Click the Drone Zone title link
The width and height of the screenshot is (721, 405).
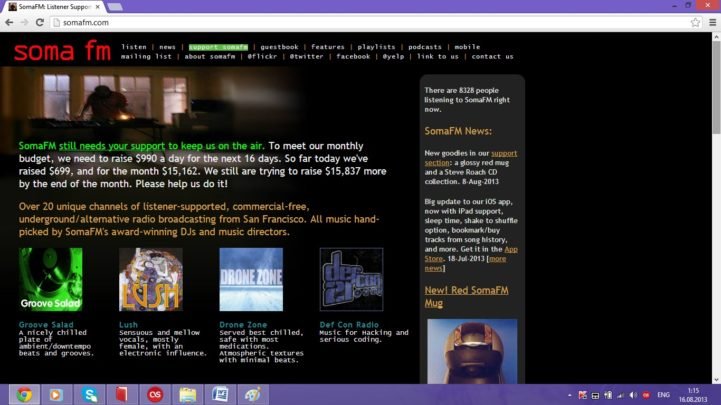click(243, 325)
